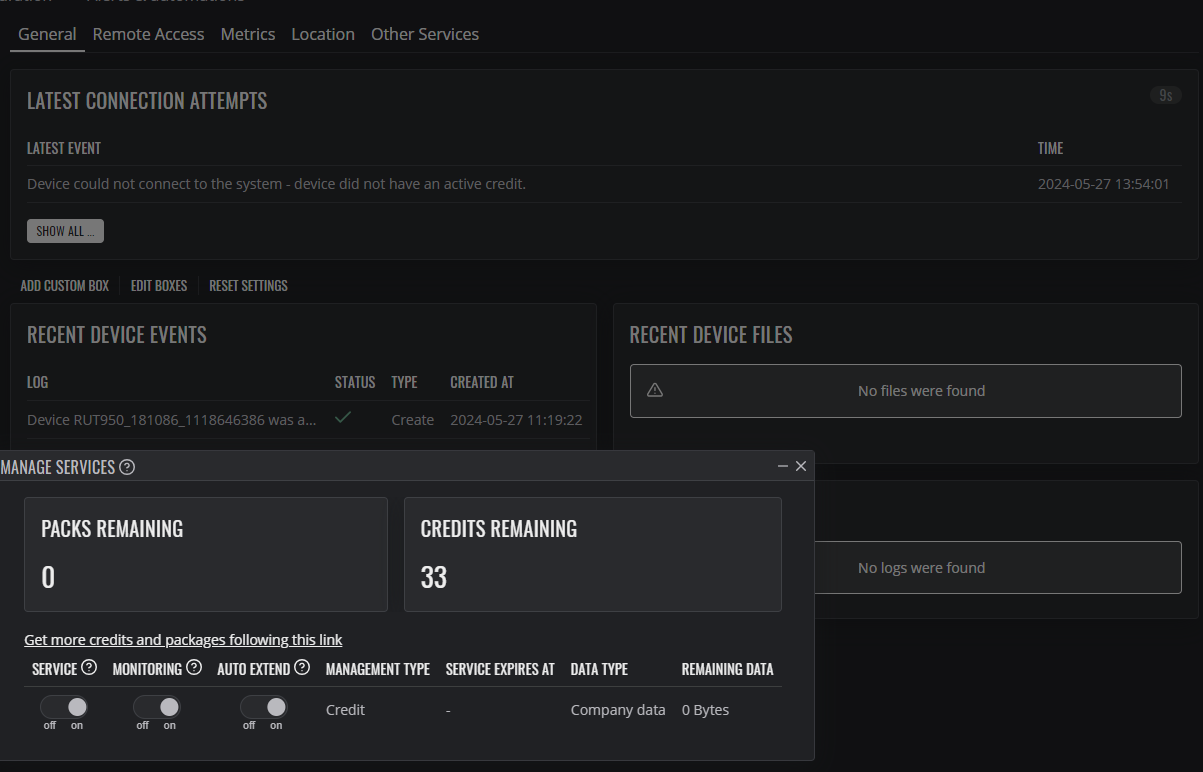This screenshot has height=772, width=1203.
Task: Click No files were found message
Action: [x=921, y=391]
